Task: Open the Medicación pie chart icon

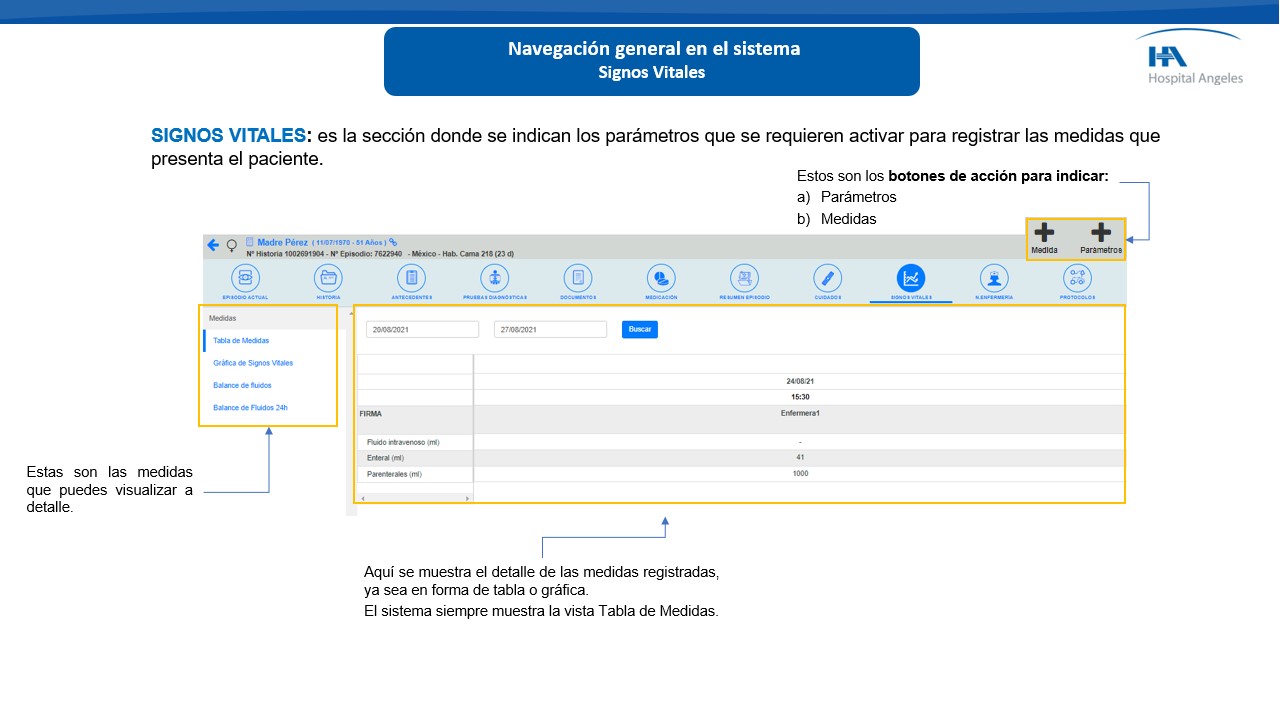Action: [x=660, y=278]
